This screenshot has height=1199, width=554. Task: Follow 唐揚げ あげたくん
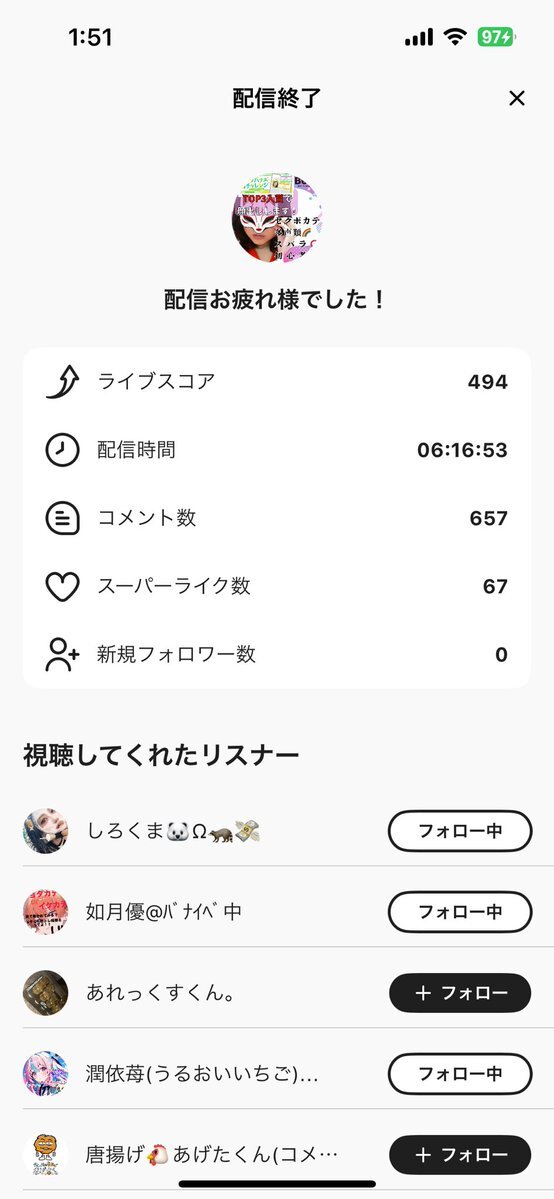pyautogui.click(x=460, y=1155)
